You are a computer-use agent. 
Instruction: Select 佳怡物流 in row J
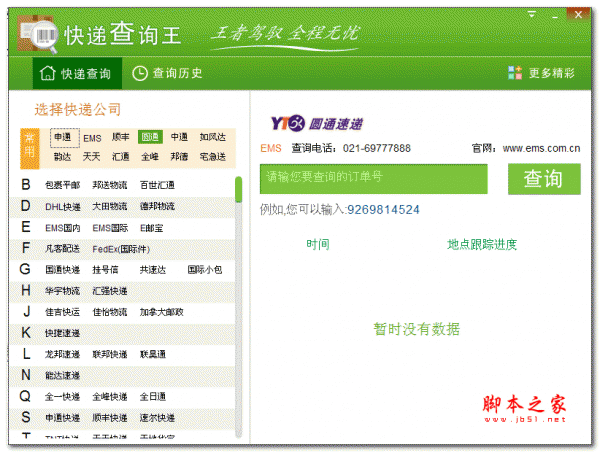(110, 312)
